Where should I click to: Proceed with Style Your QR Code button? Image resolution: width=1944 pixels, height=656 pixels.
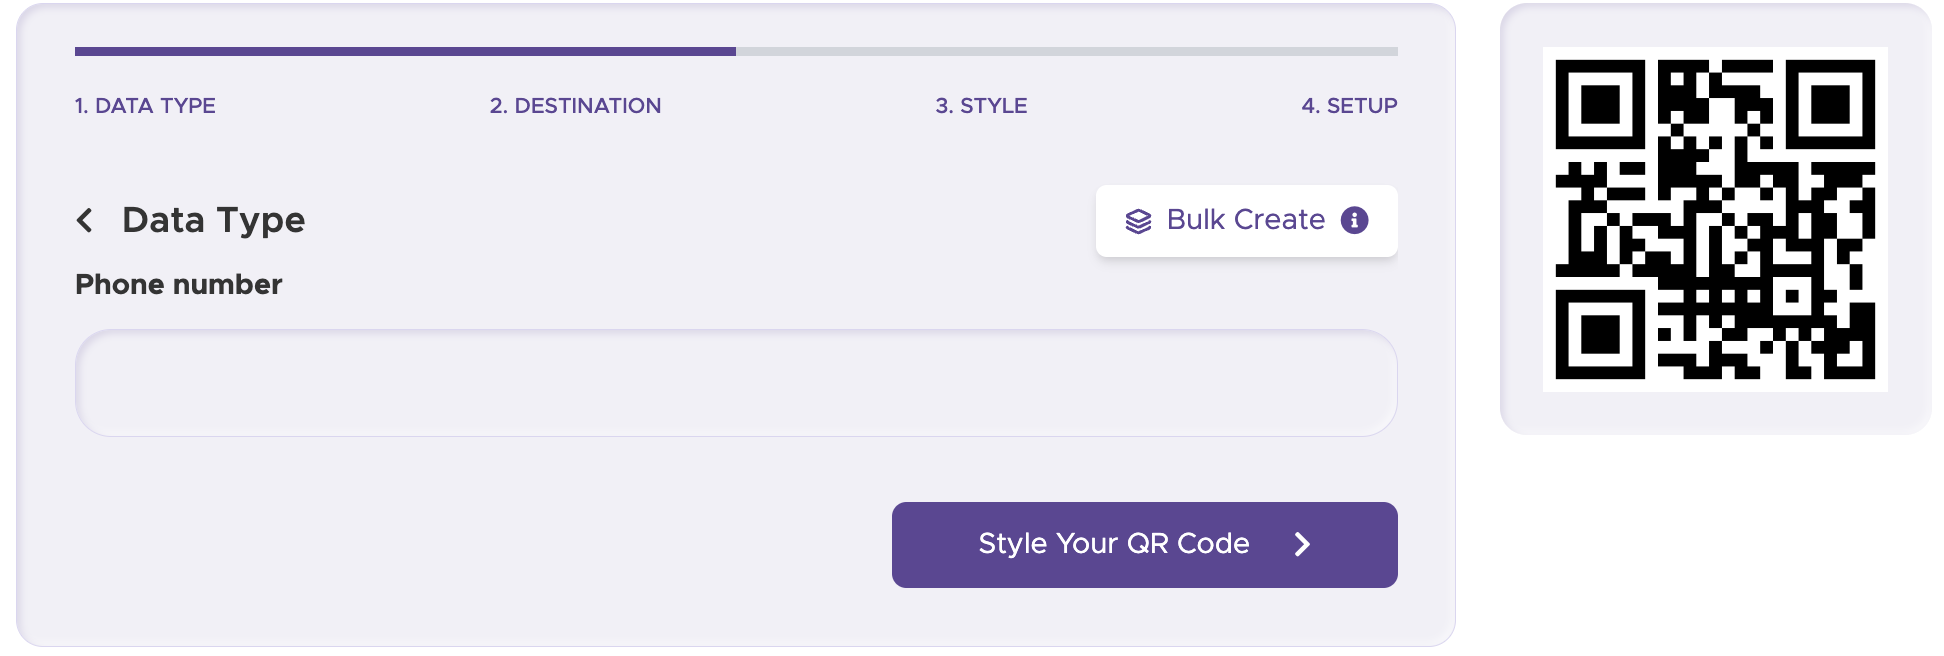[1144, 545]
